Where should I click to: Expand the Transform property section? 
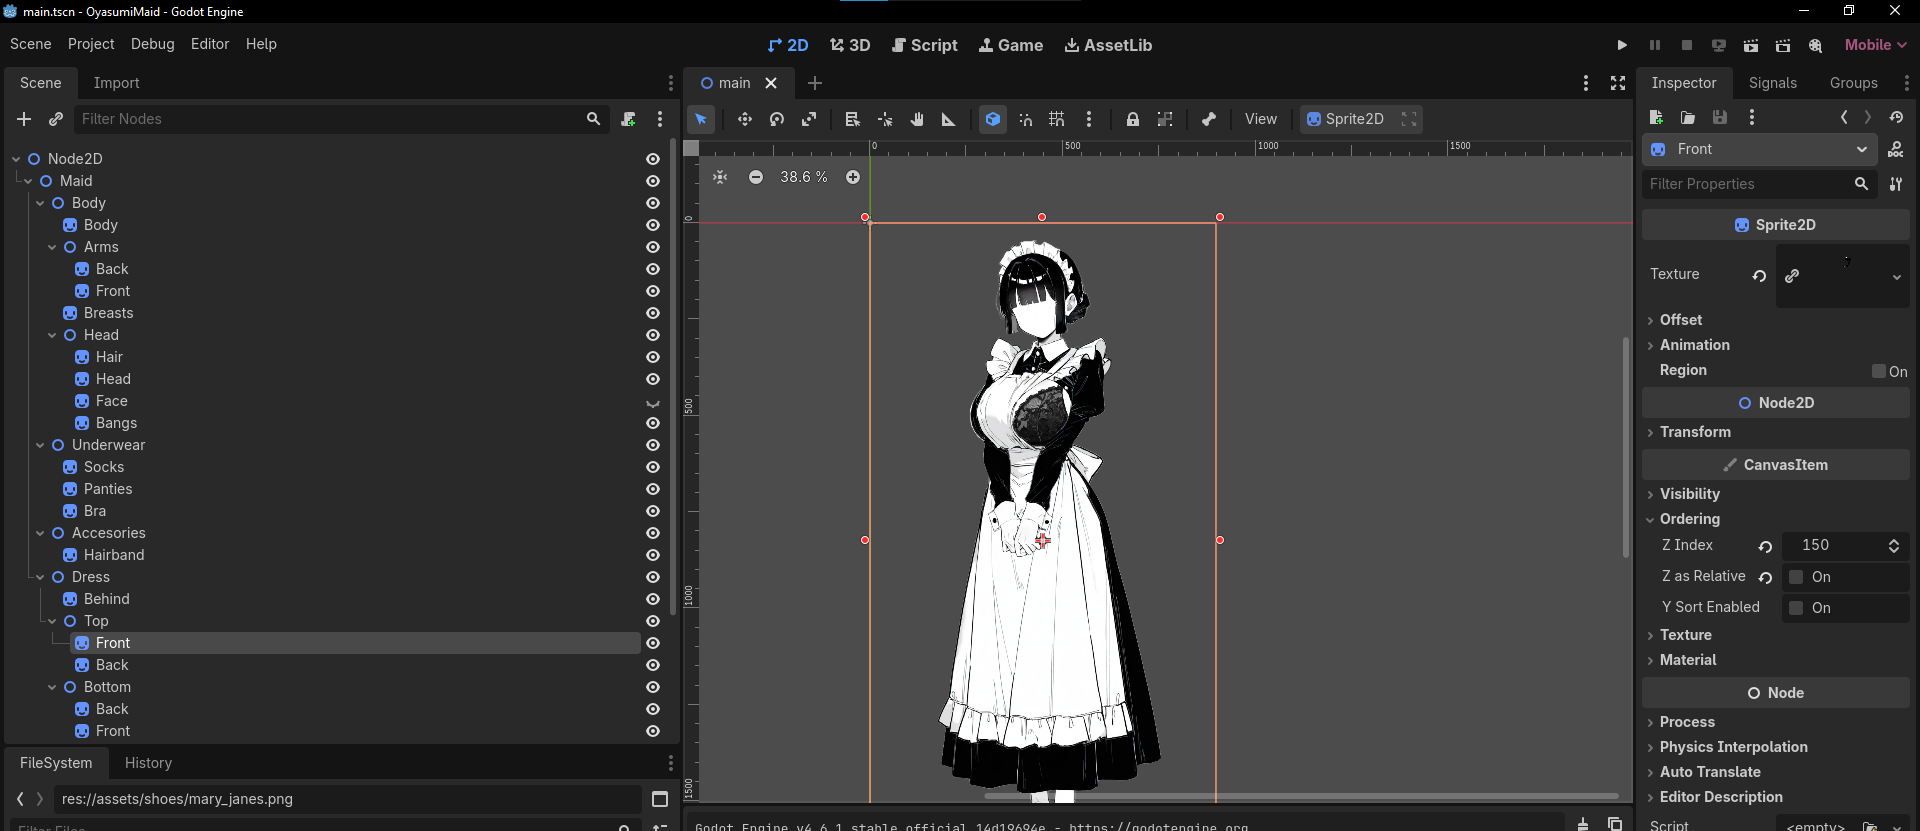(1695, 432)
